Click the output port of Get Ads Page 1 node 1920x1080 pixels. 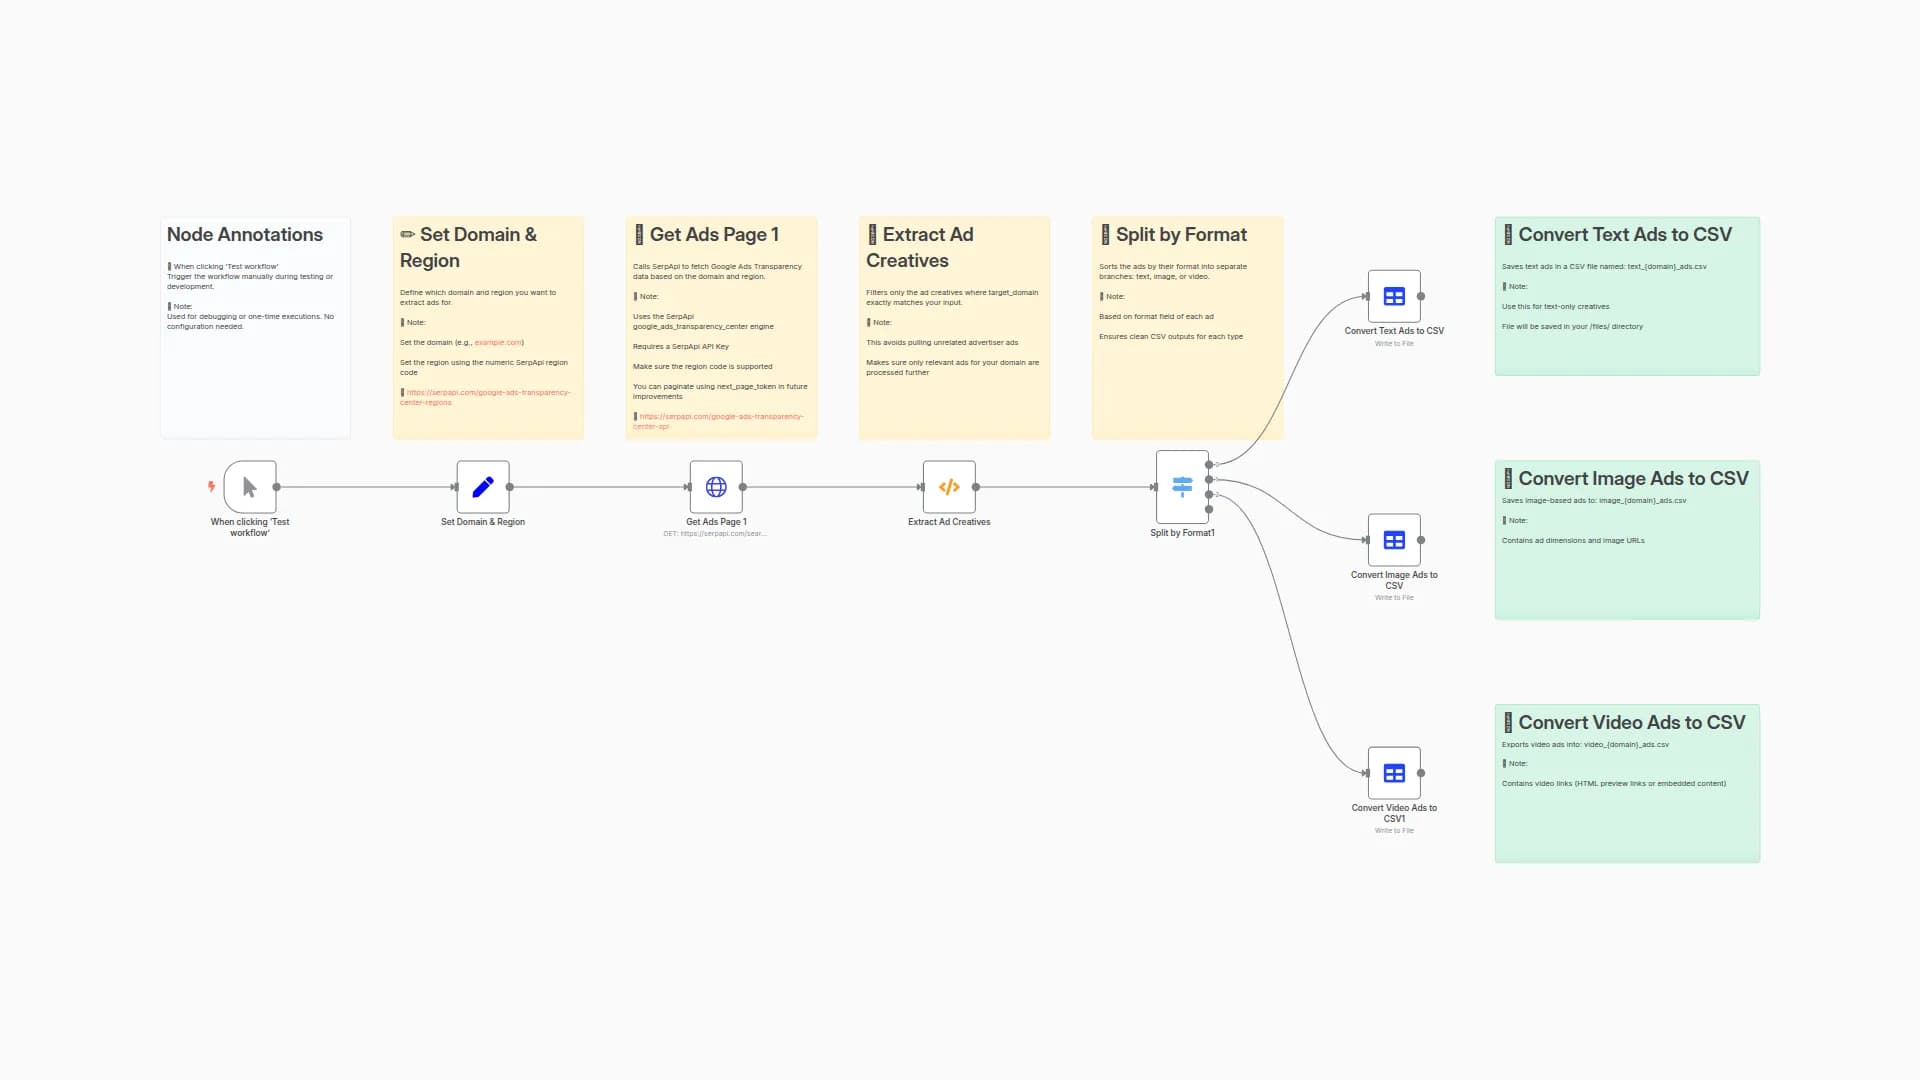(743, 487)
